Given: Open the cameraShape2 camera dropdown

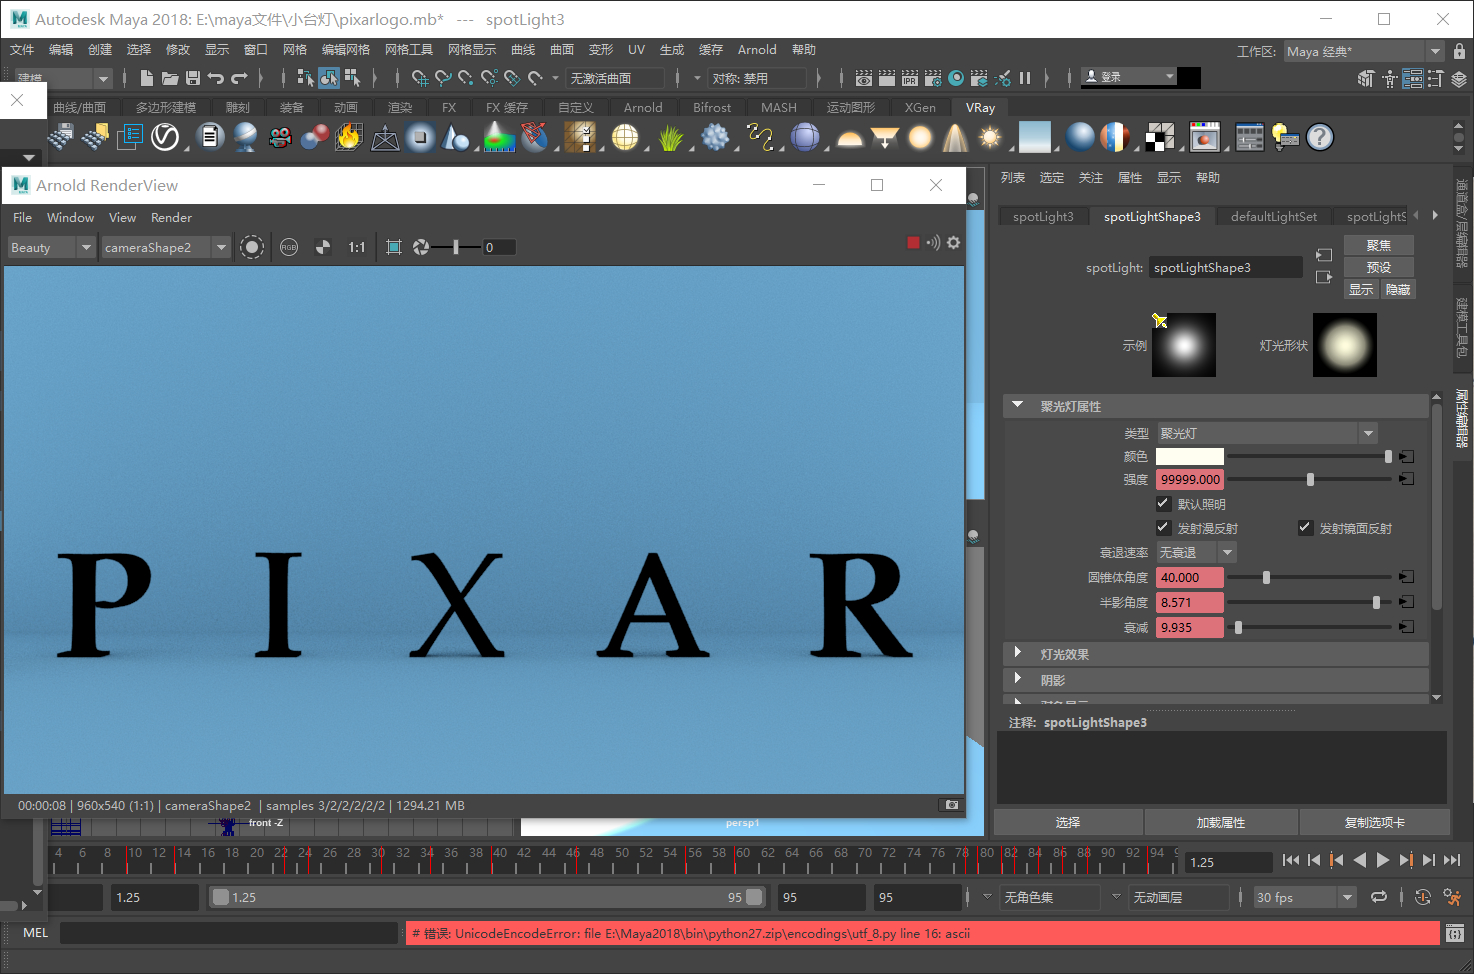Looking at the screenshot, I should pyautogui.click(x=166, y=247).
